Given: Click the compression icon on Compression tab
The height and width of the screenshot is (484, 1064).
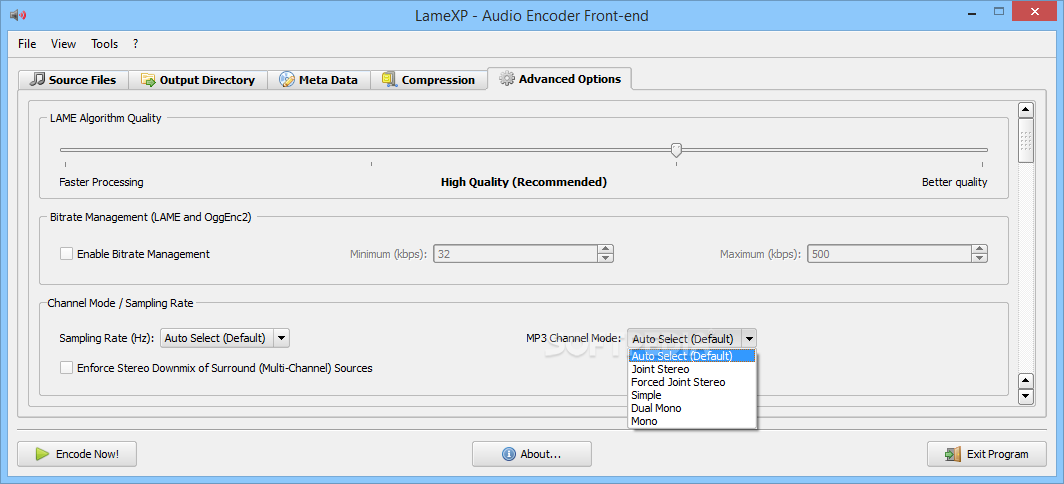Looking at the screenshot, I should [x=389, y=79].
